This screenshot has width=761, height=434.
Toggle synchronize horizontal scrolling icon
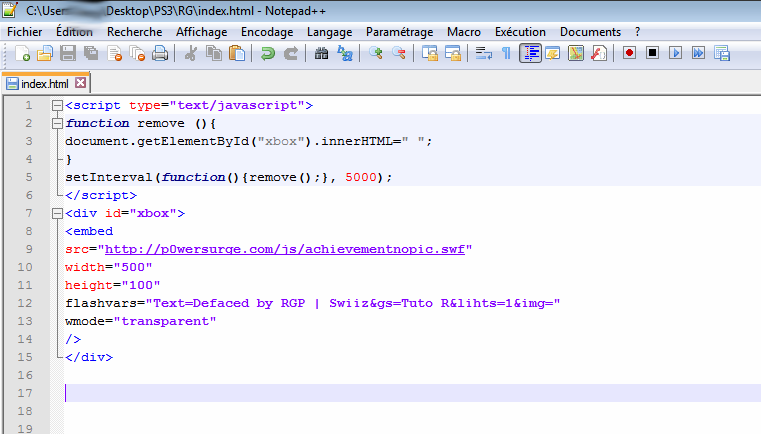coord(452,53)
